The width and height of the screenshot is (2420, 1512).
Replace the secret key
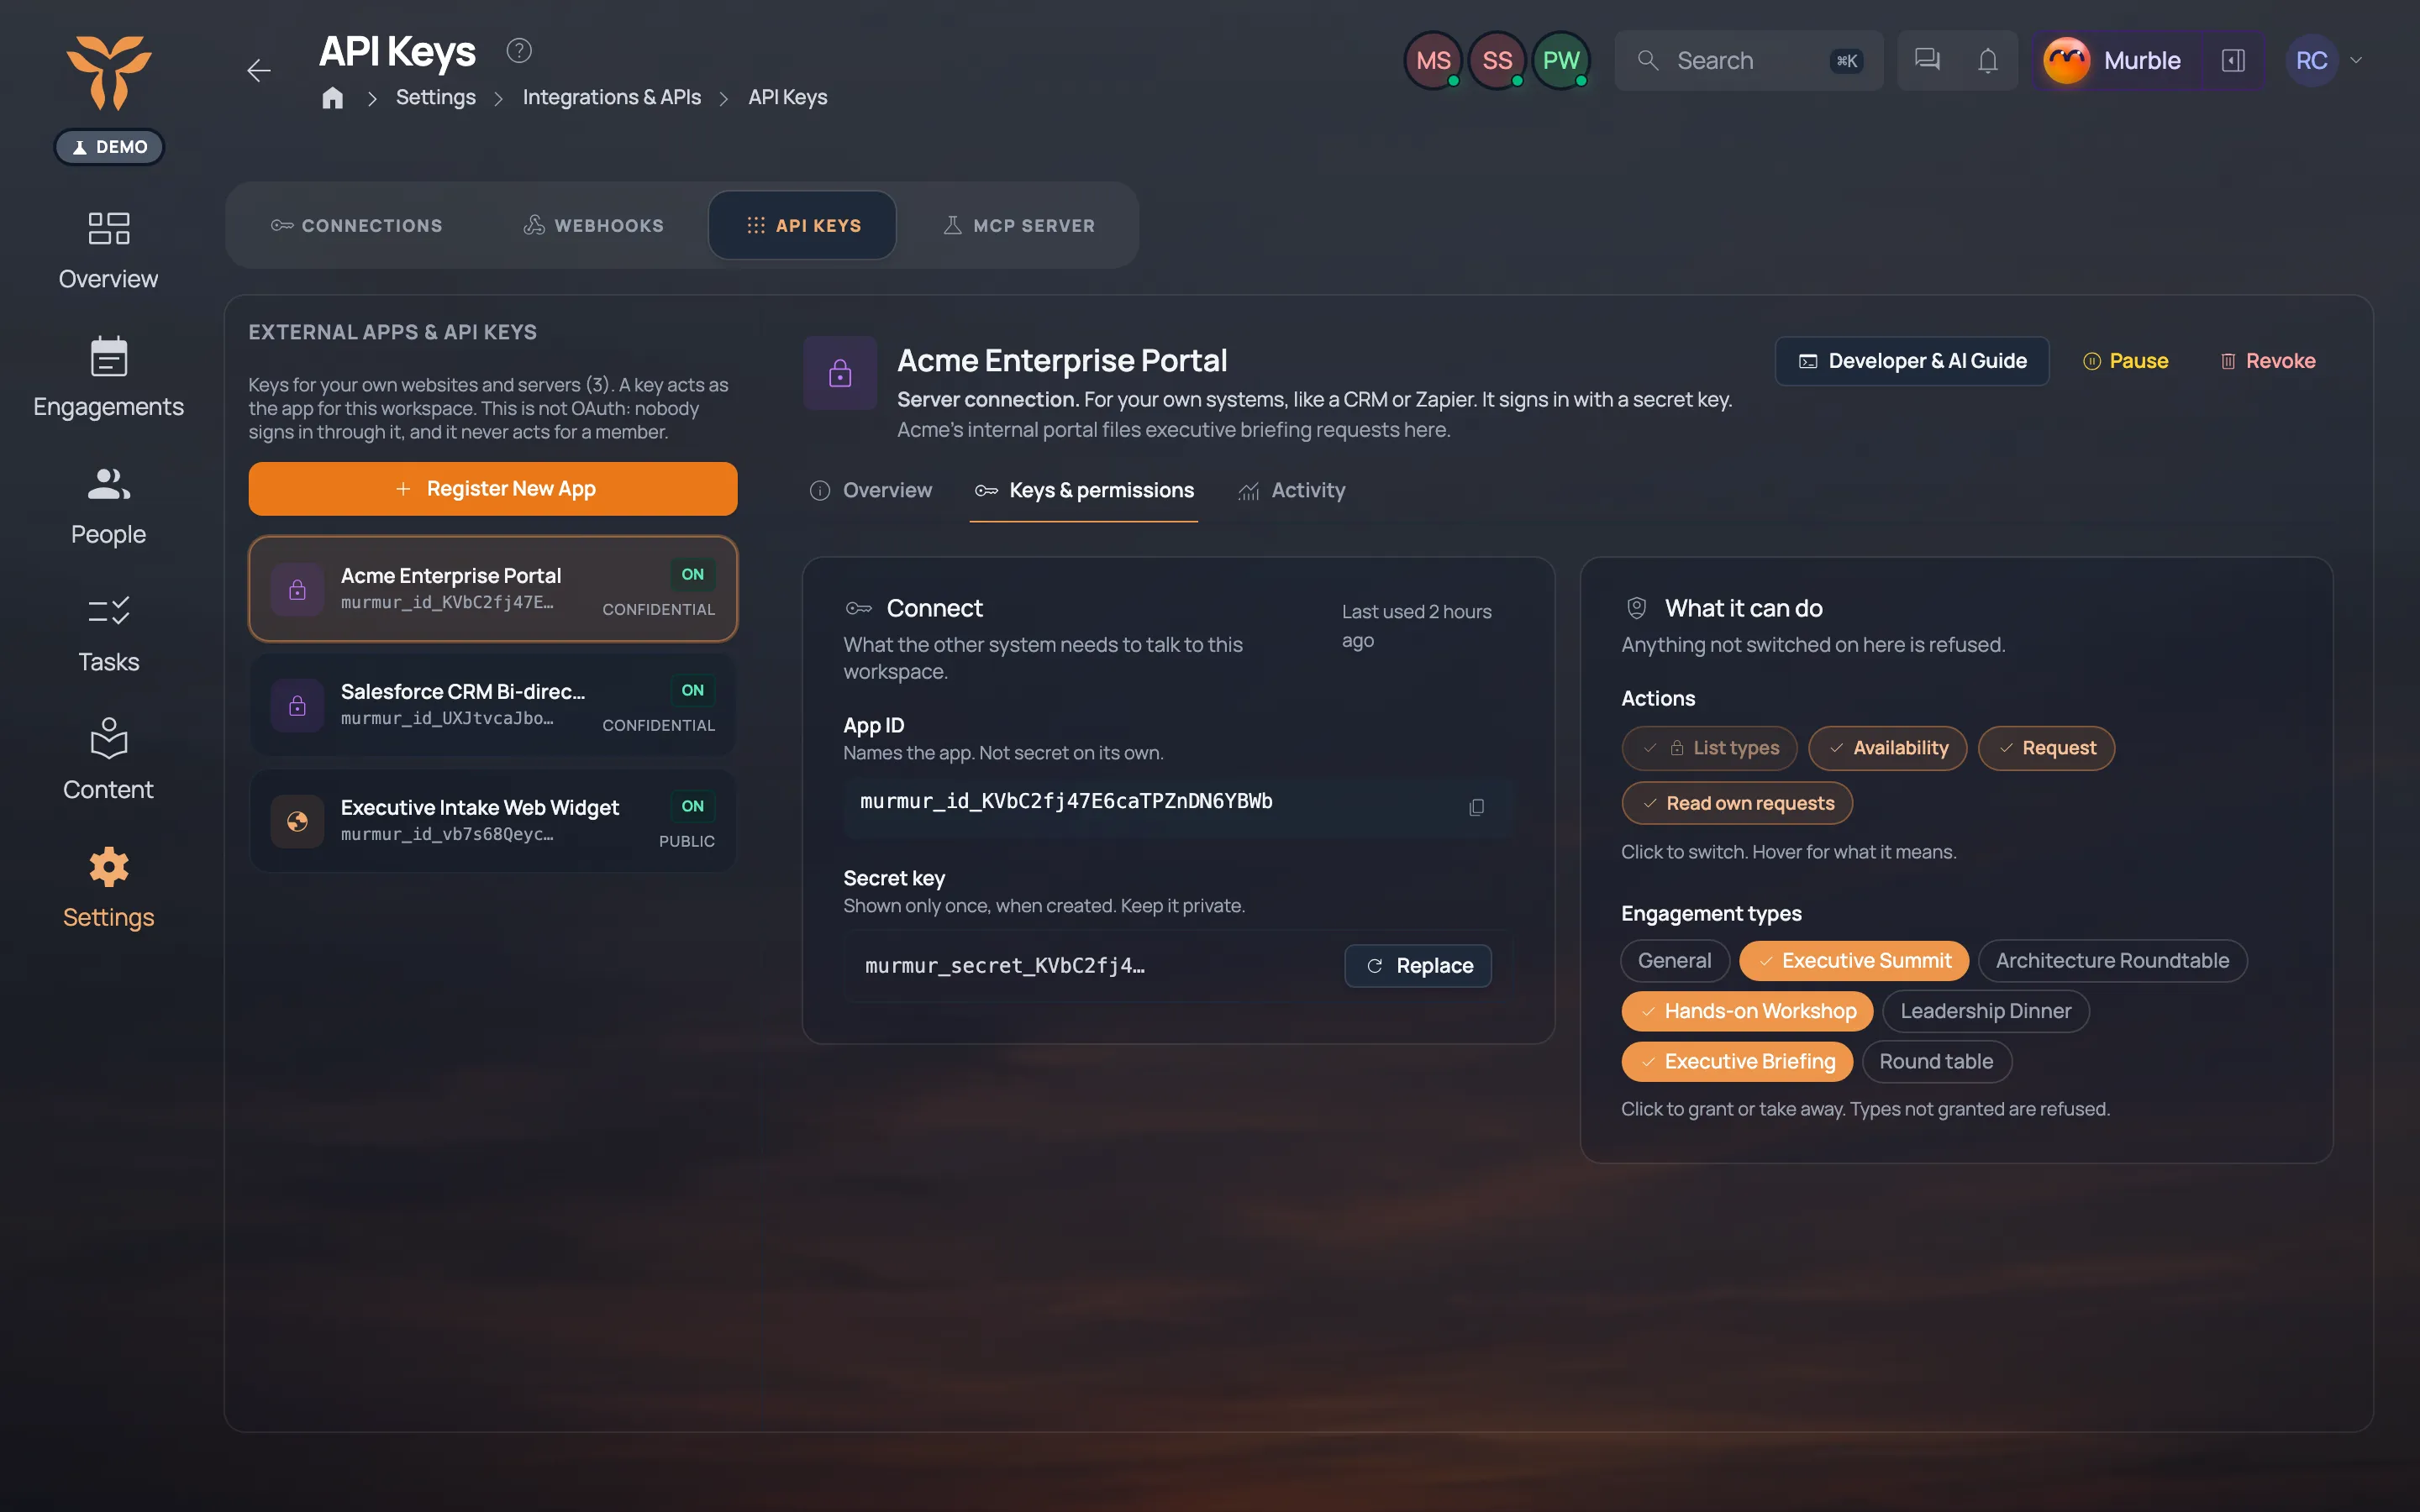[x=1418, y=966]
